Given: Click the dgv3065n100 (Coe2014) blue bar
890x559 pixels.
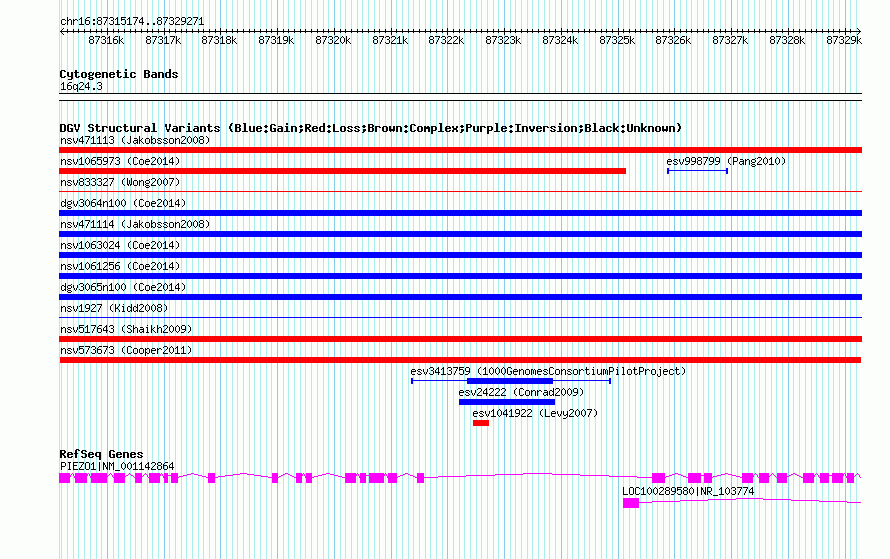Looking at the screenshot, I should 460,297.
